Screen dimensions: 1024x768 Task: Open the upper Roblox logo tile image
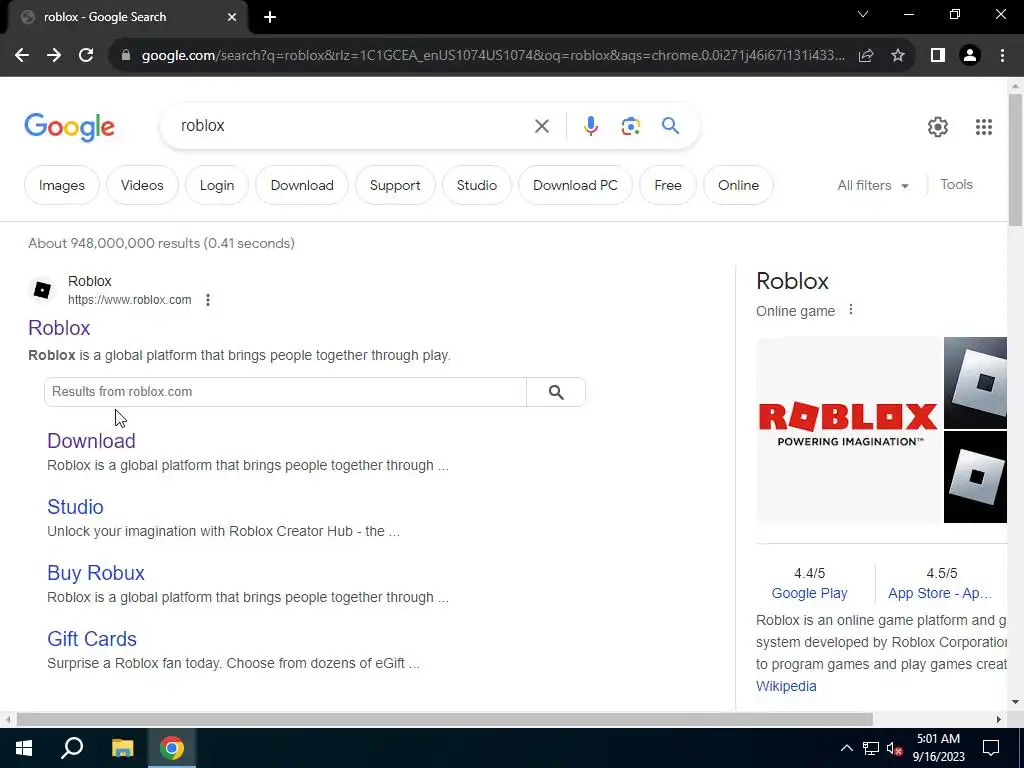click(975, 383)
